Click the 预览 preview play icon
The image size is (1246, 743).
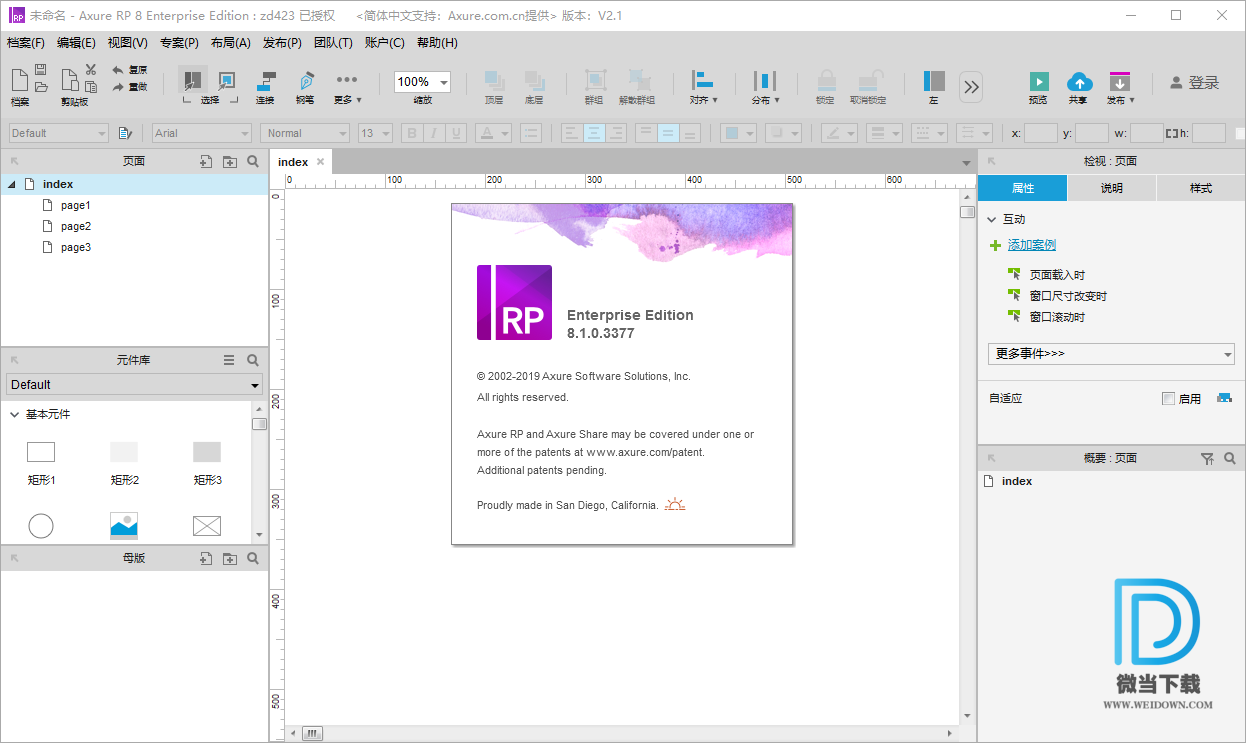(1039, 82)
